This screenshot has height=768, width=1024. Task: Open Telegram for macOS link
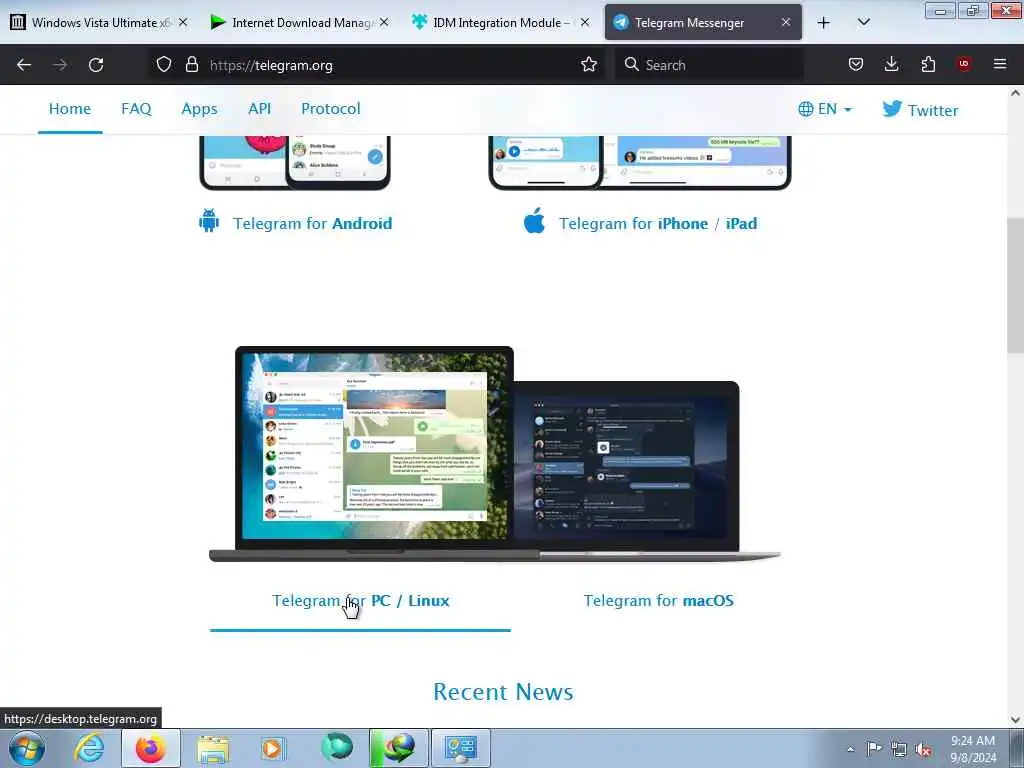pyautogui.click(x=658, y=600)
